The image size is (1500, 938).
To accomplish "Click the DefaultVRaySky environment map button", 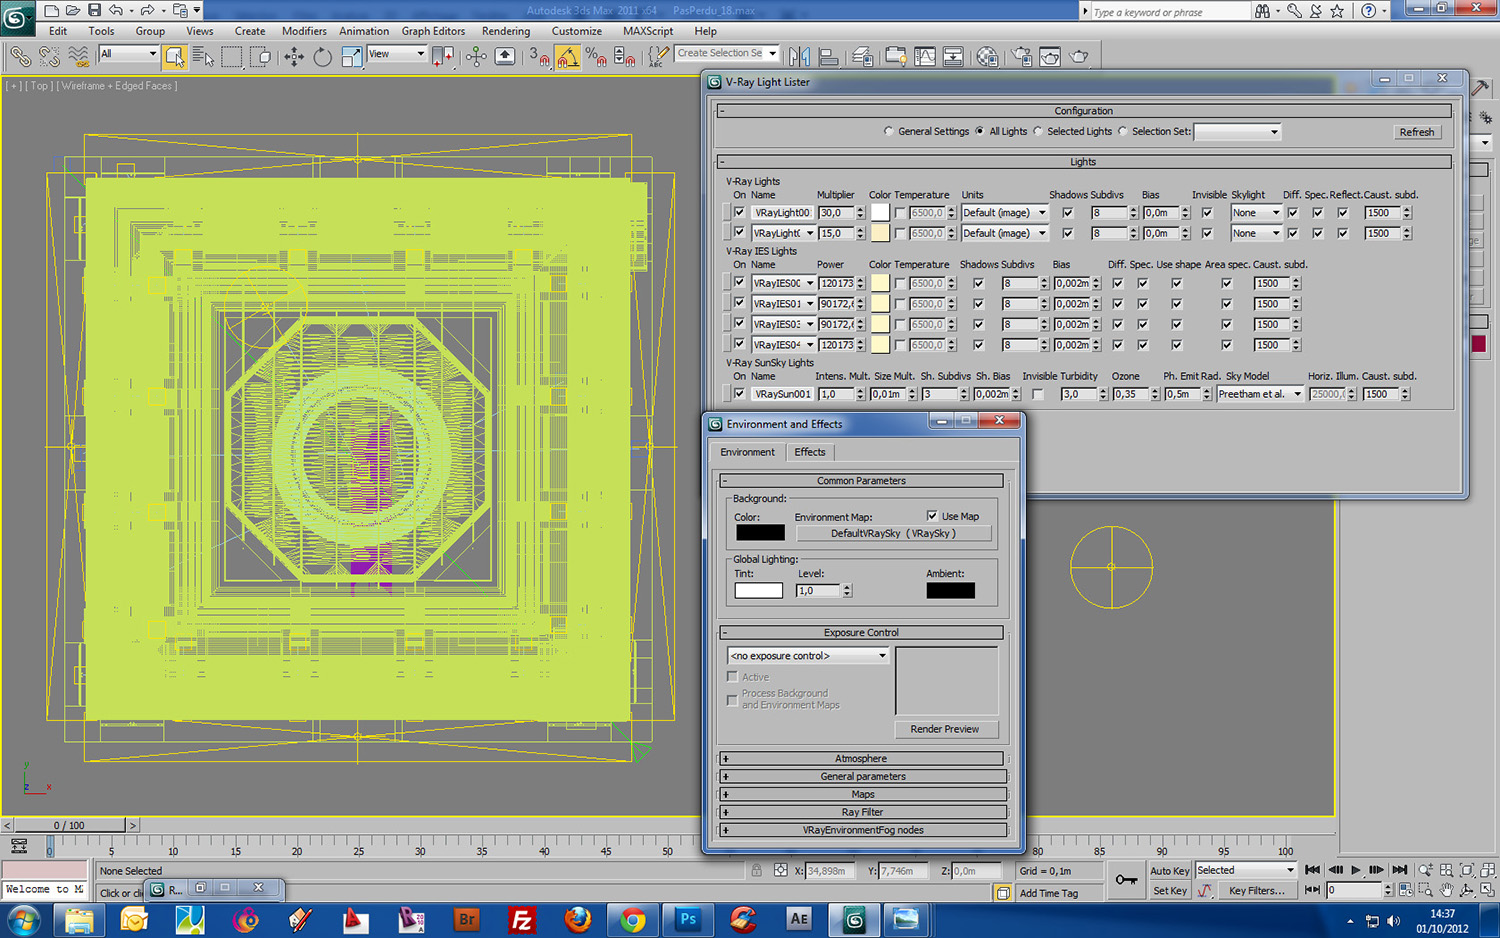I will [x=893, y=534].
